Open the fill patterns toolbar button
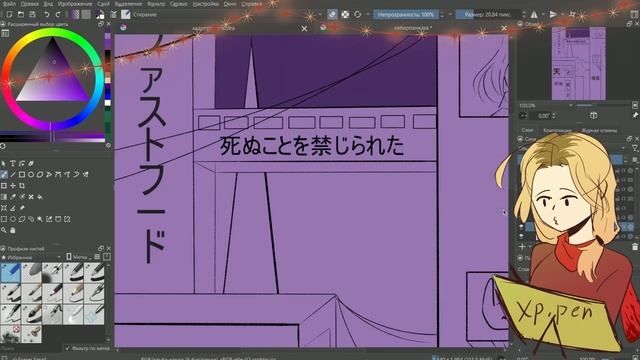Viewport: 640px width, 360px height. coord(86,14)
